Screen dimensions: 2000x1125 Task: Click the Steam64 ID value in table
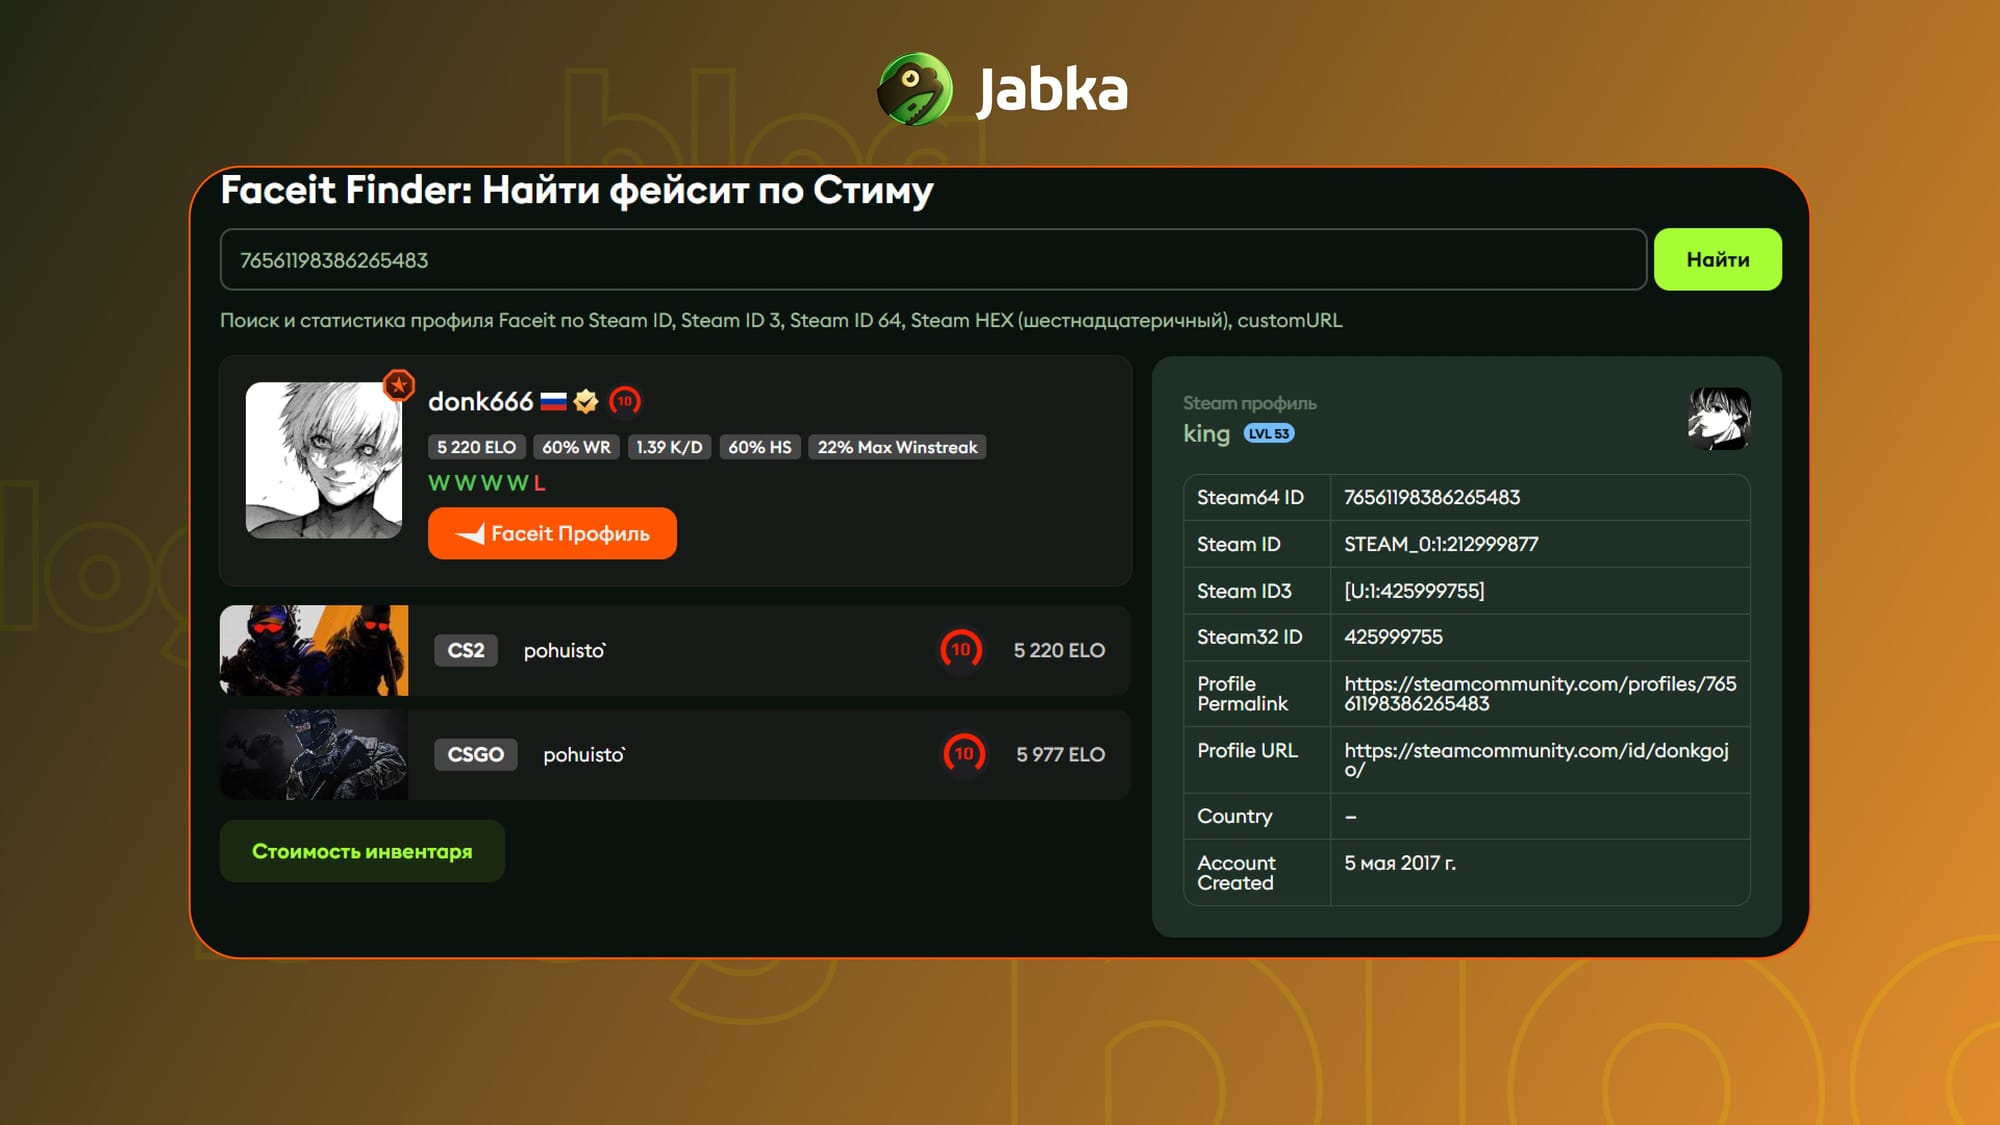click(x=1431, y=498)
